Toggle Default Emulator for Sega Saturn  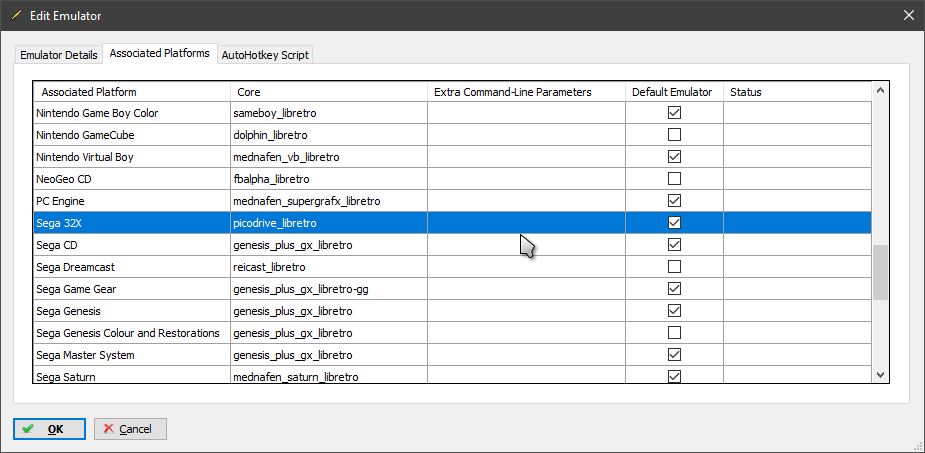tap(674, 376)
